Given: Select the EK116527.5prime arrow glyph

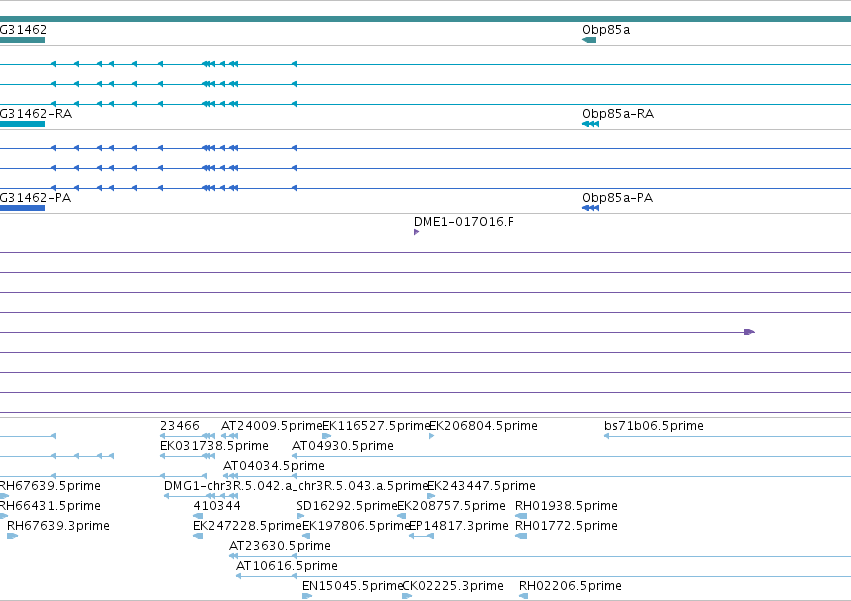Looking at the screenshot, I should click(x=327, y=436).
